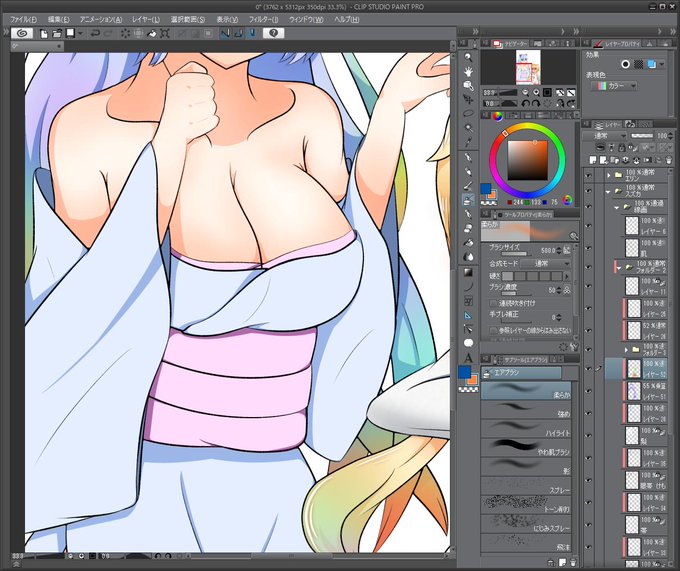680x571 pixels.
Task: Click the trash icon in the Layer panel
Action: coord(668,160)
